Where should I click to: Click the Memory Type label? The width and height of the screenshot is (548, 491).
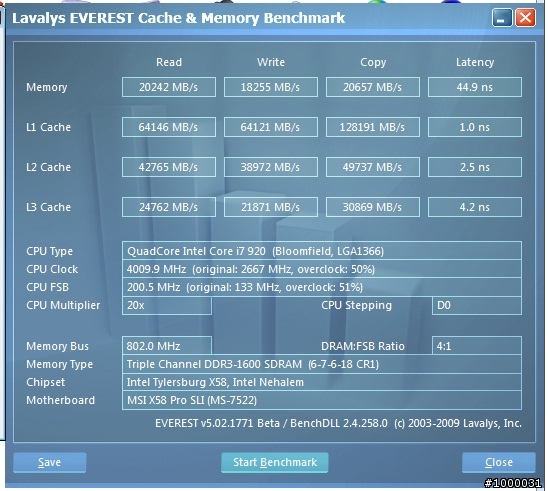click(x=59, y=364)
